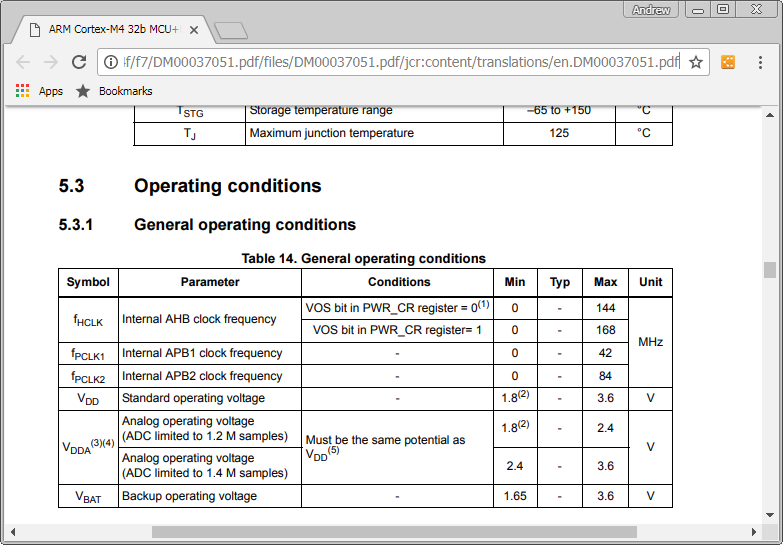Open the orange extension icon

[728, 62]
